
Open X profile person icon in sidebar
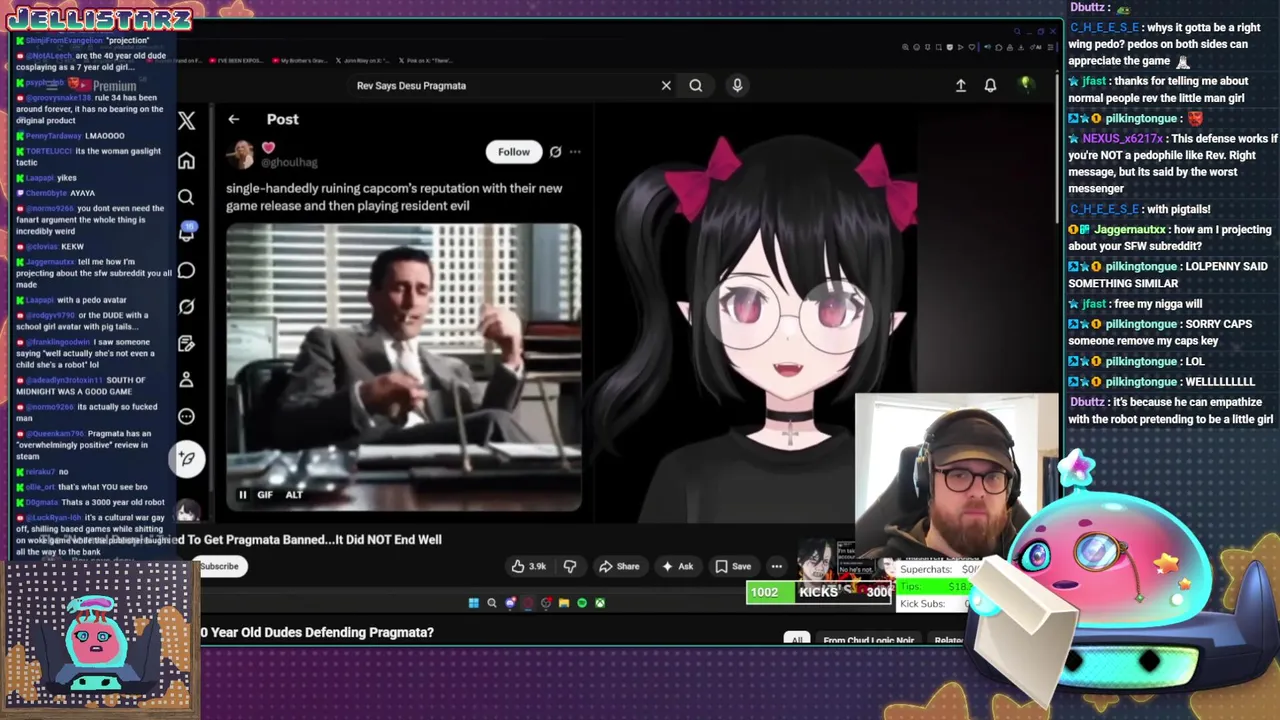pyautogui.click(x=186, y=380)
